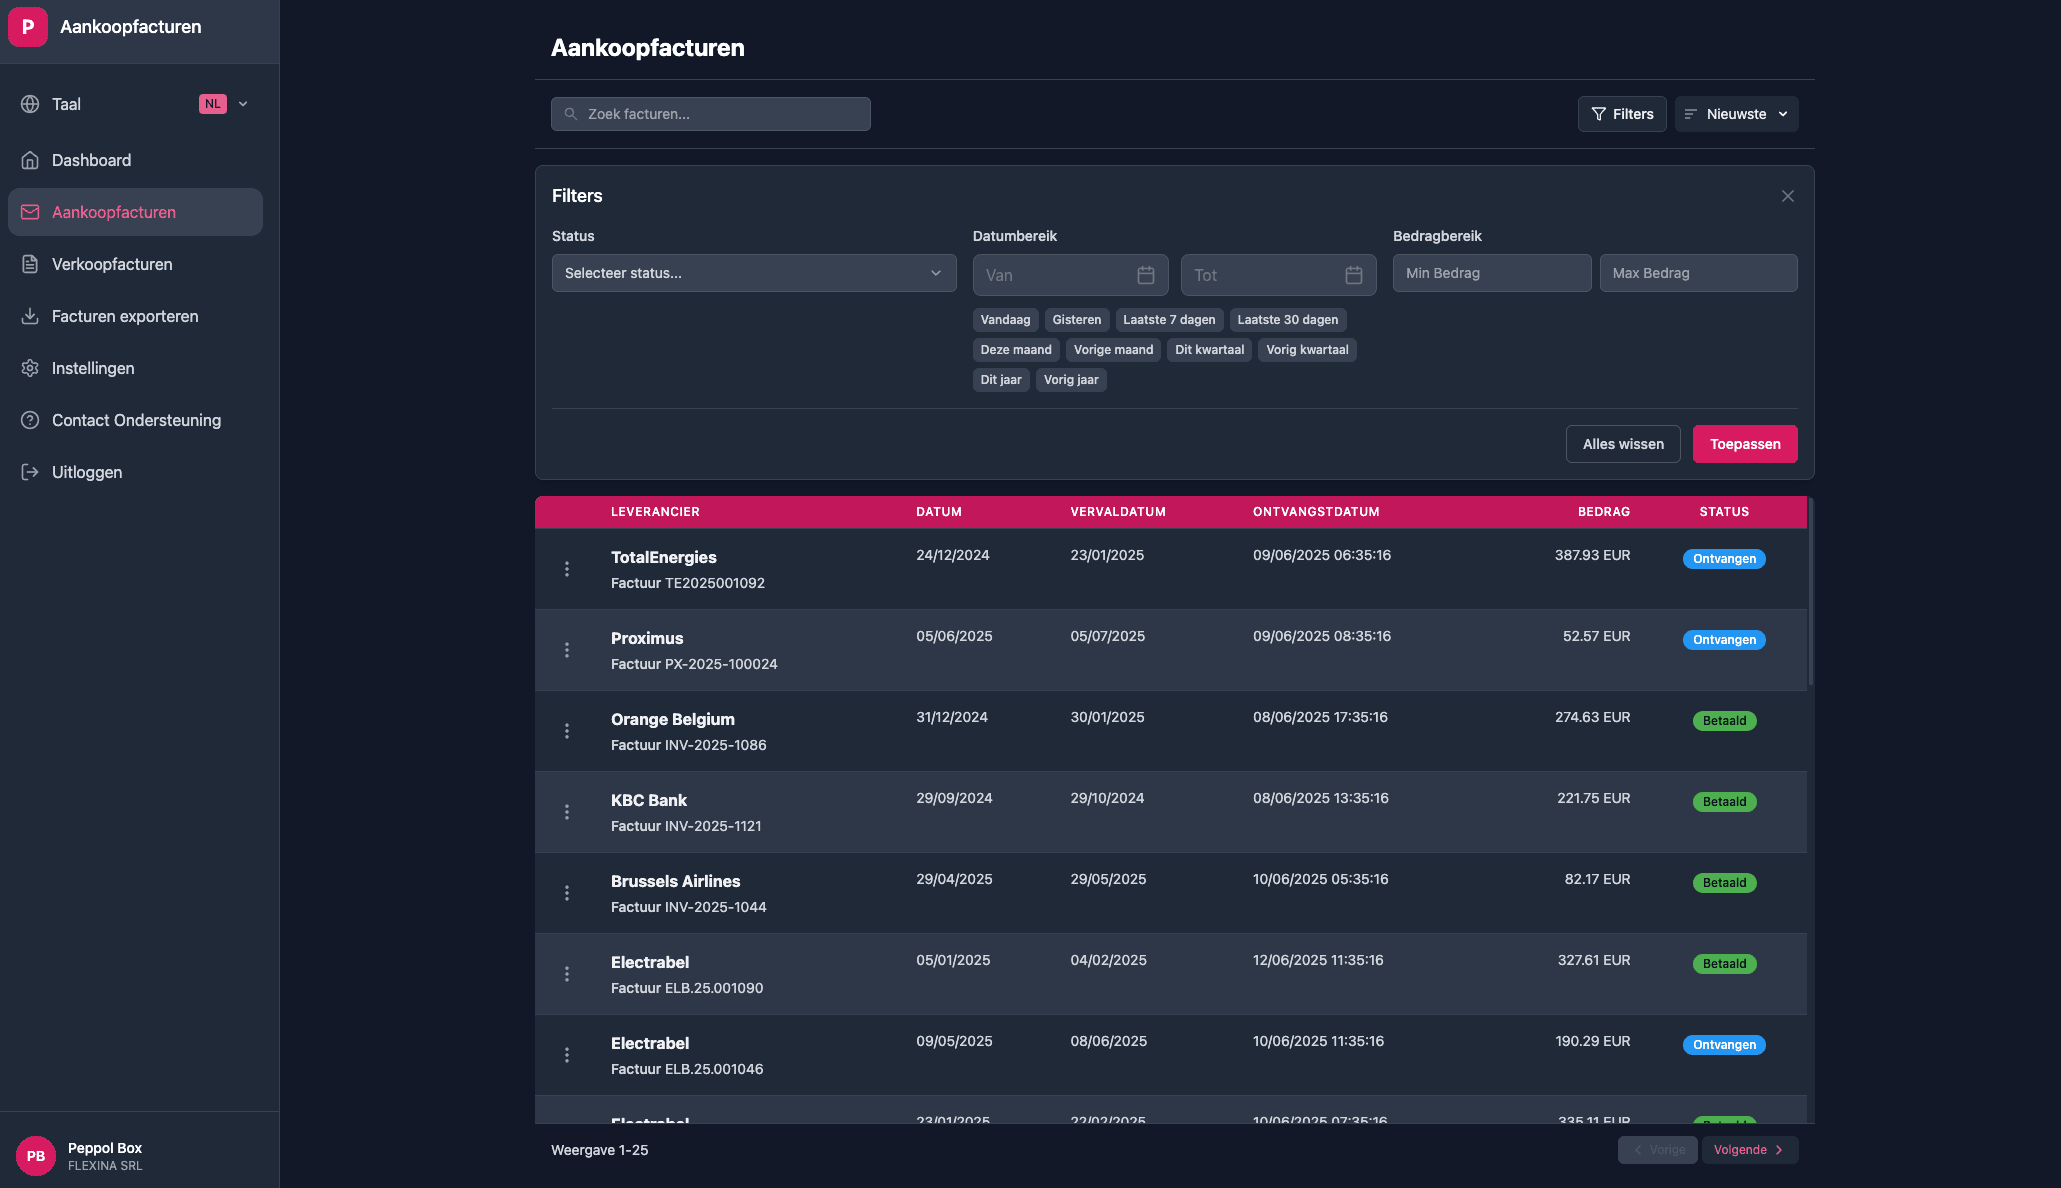Viewport: 2061px width, 1188px height.
Task: Click Uitloggen to sign out
Action: 135,472
